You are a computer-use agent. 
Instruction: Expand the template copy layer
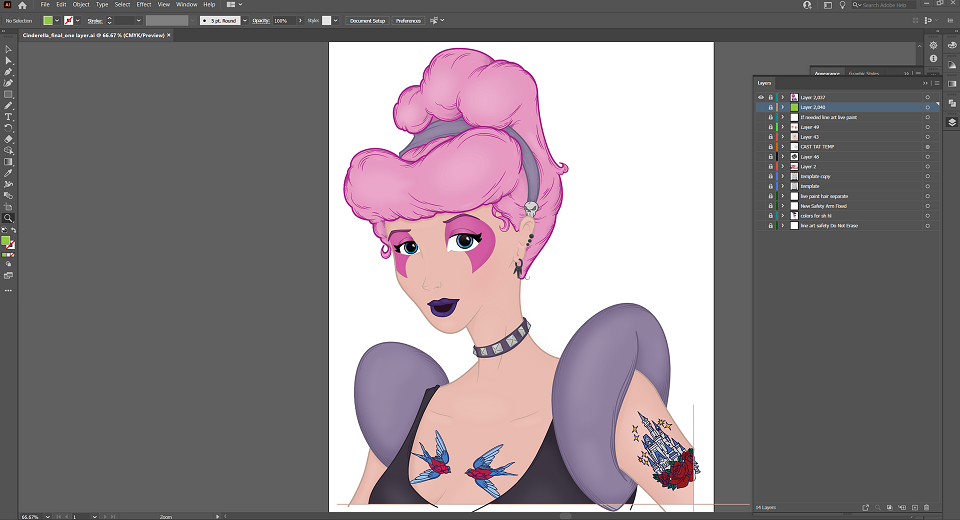pos(782,176)
